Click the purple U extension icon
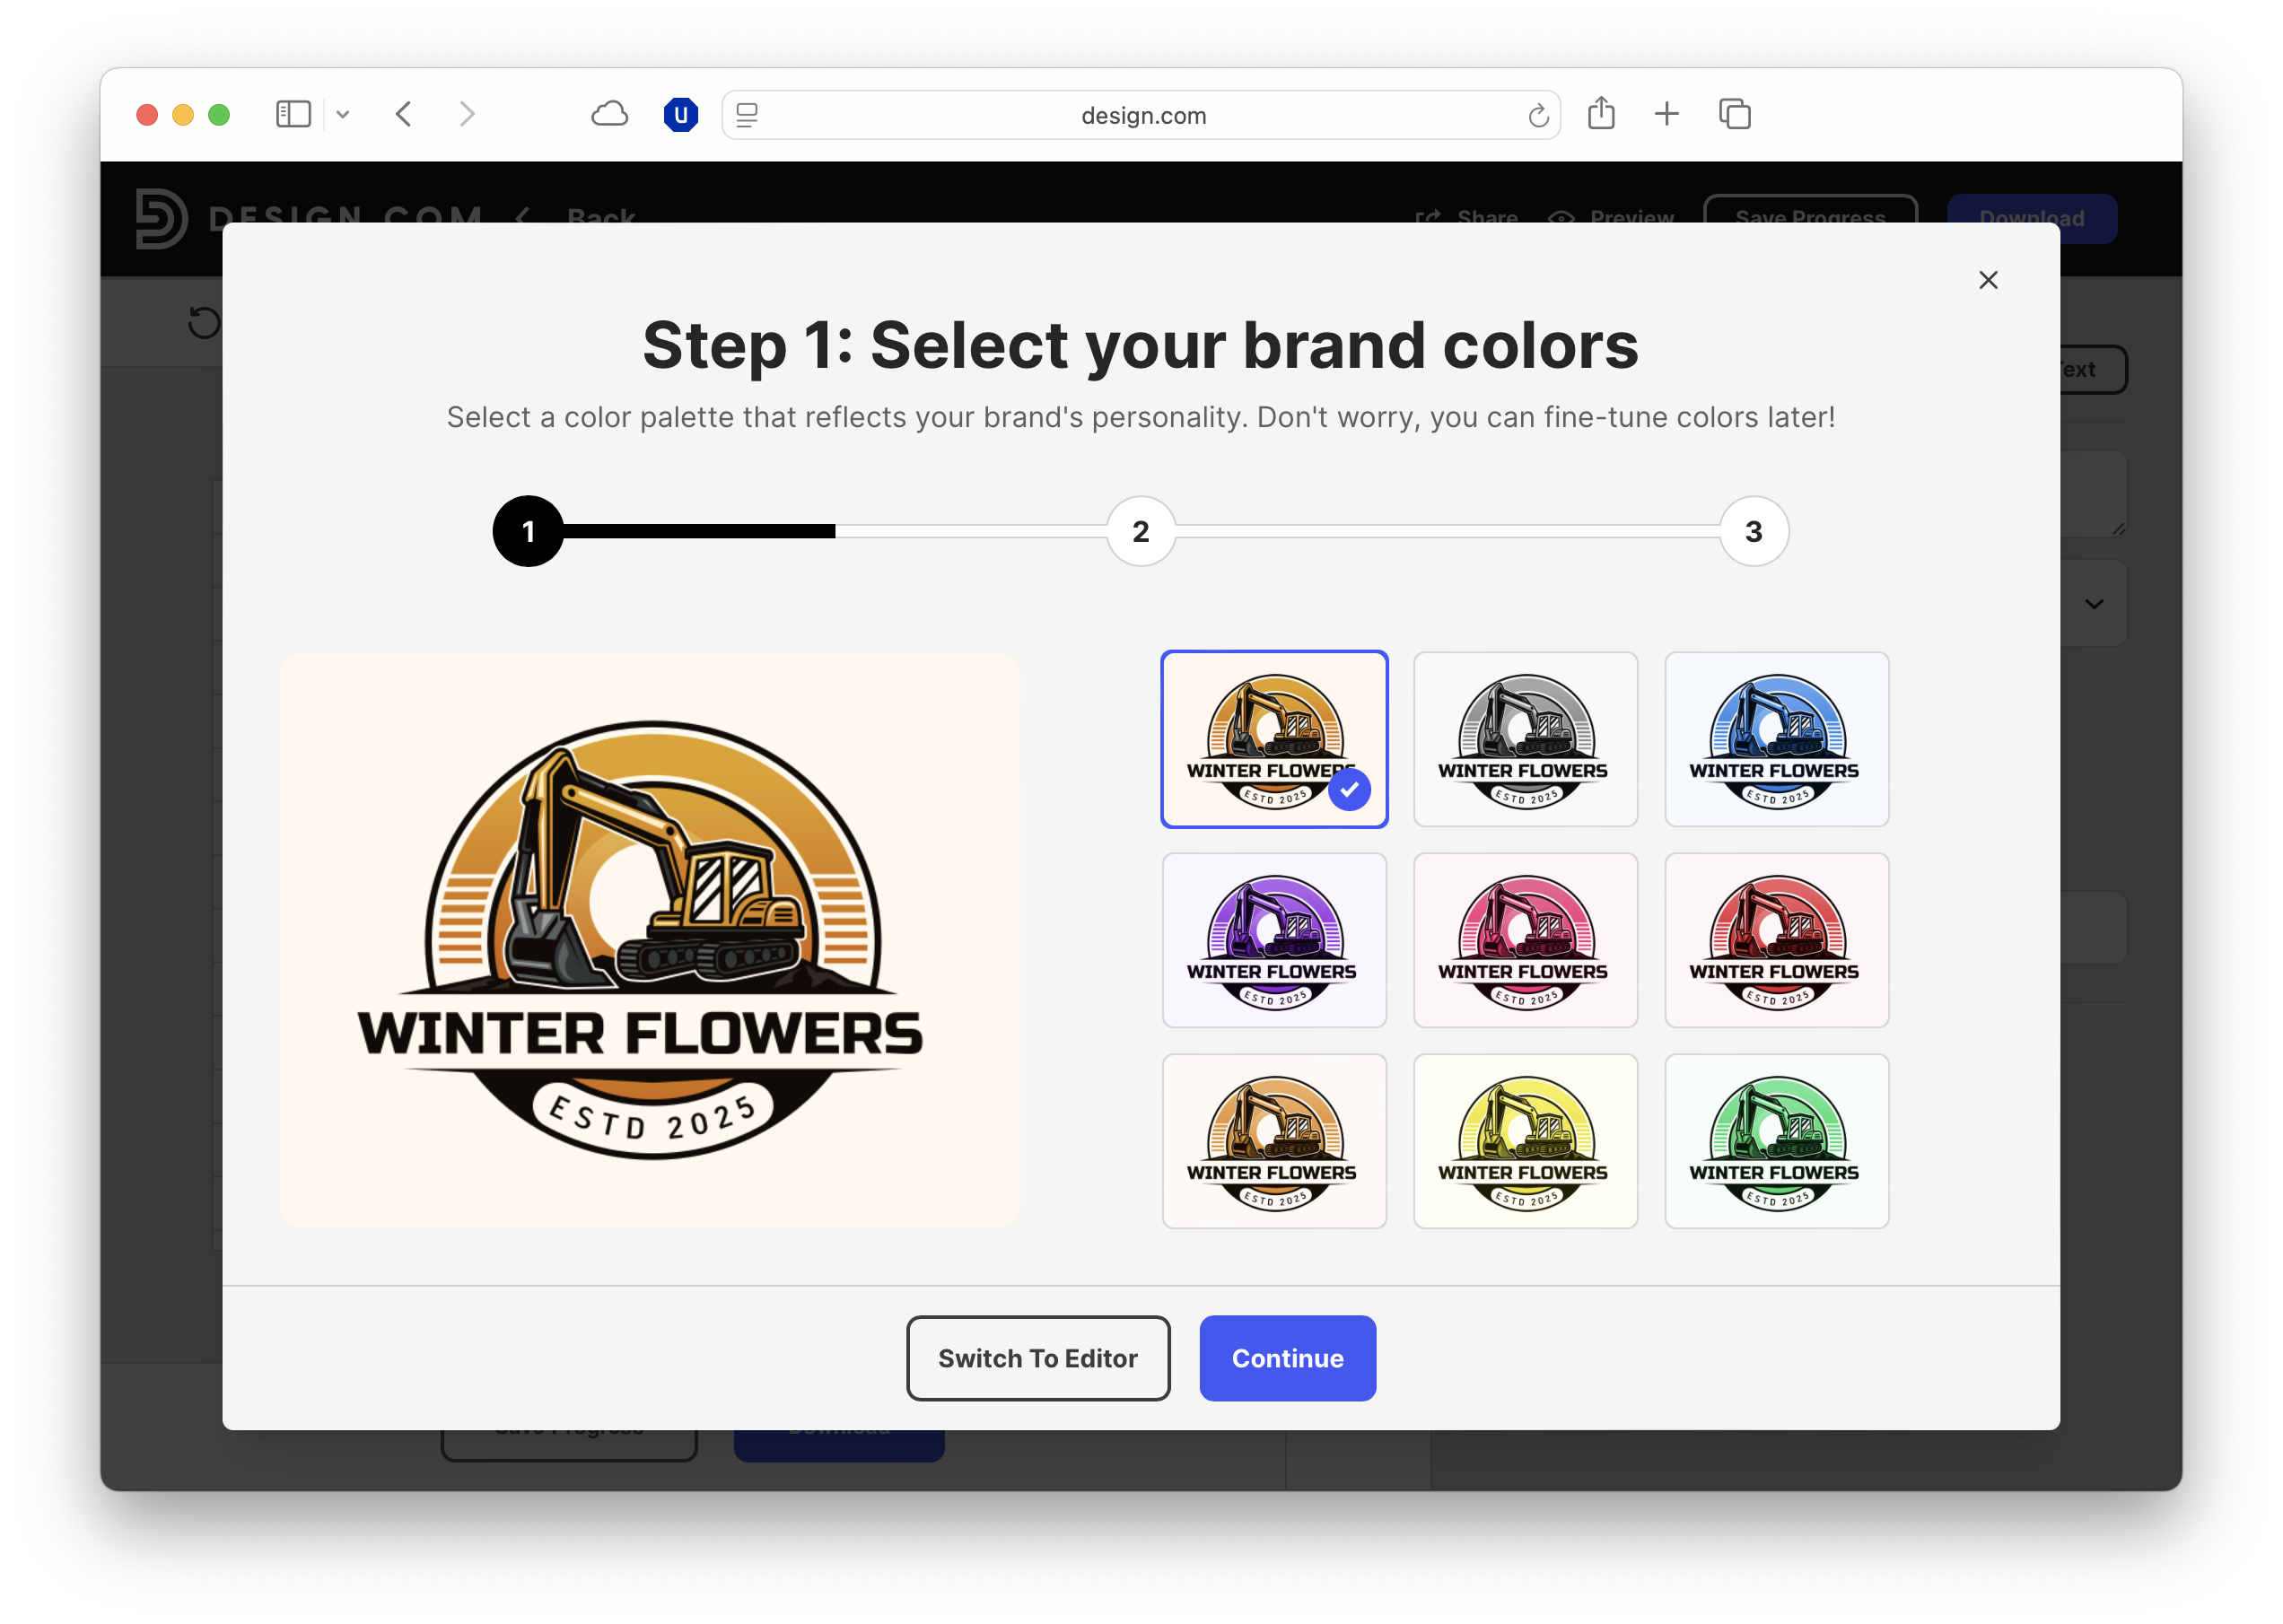Image resolution: width=2283 pixels, height=1624 pixels. 680,114
